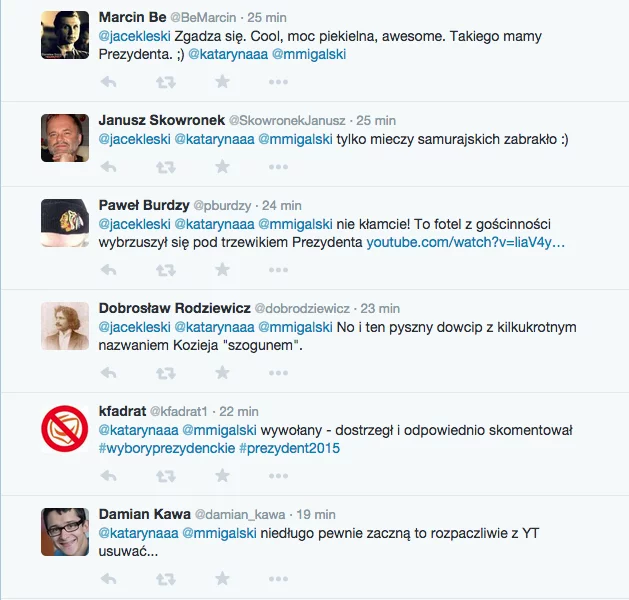Open kfadrat's red prohibition avatar

pyautogui.click(x=65, y=429)
